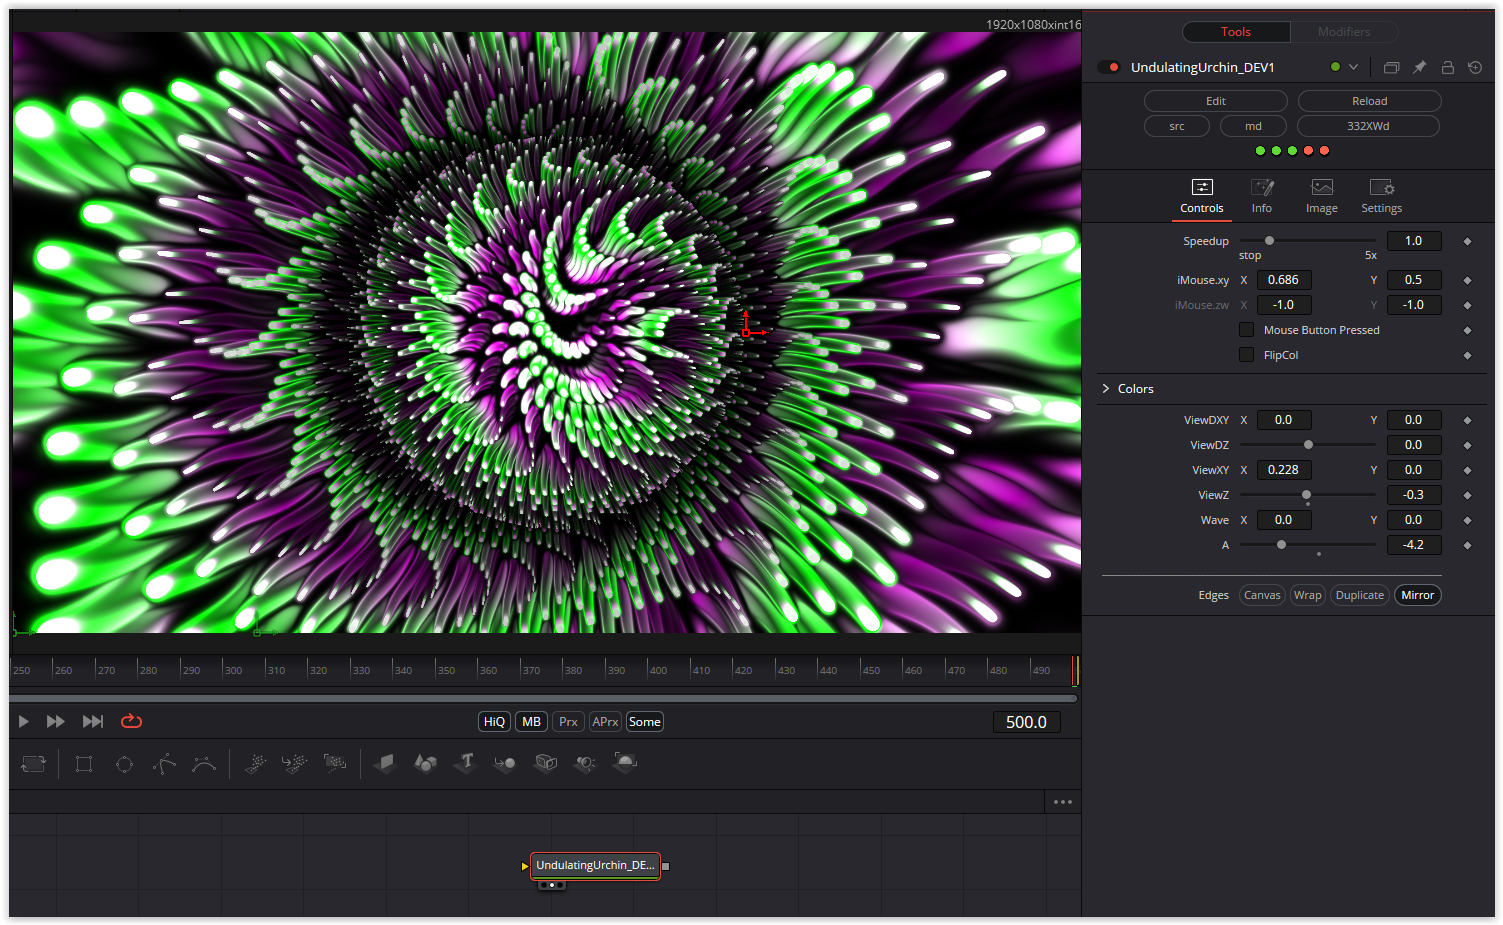Click the 332XWd button

point(1368,126)
